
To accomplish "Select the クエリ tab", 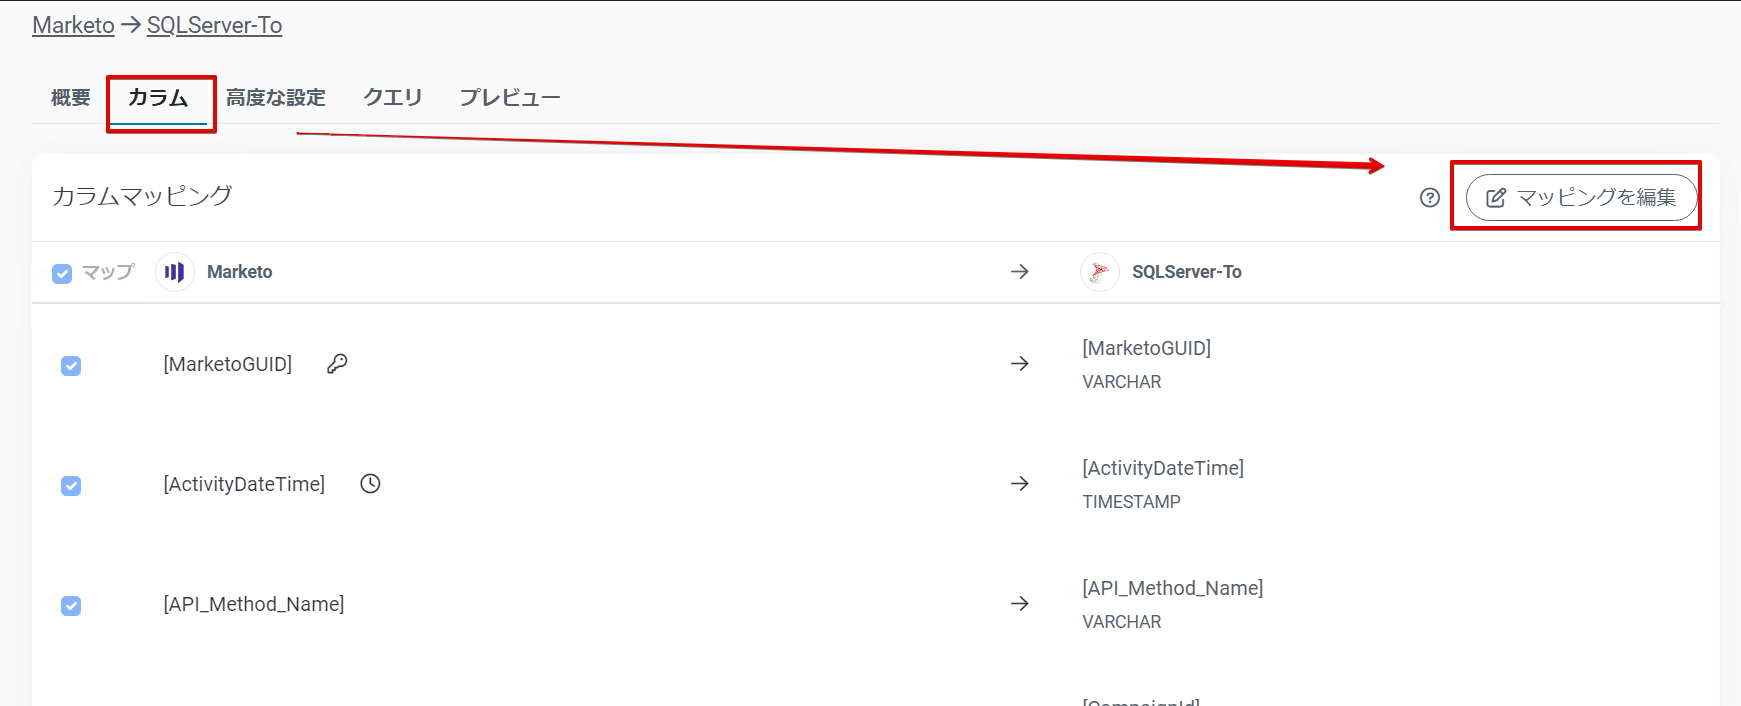I will [392, 98].
